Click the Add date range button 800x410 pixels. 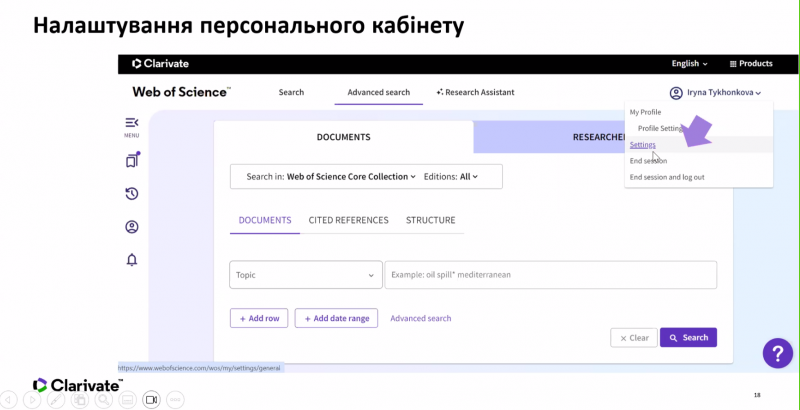[336, 318]
